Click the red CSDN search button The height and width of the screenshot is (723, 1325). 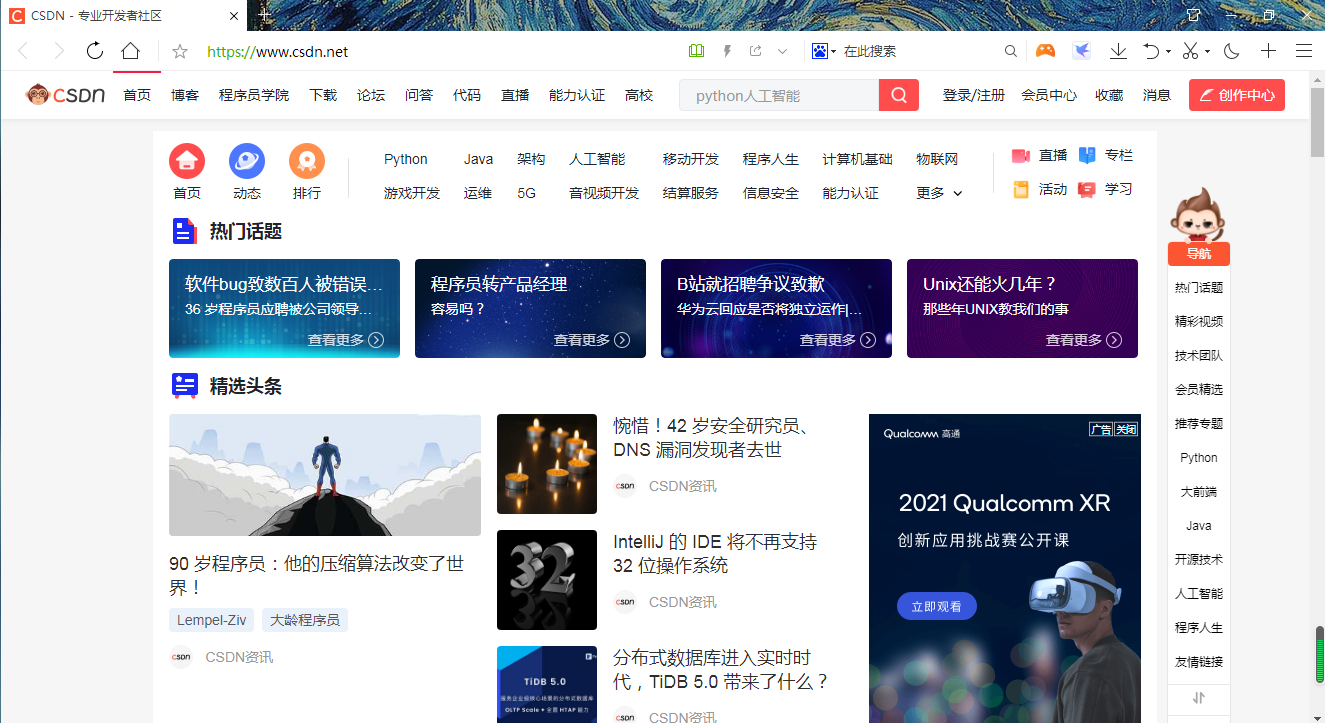899,95
